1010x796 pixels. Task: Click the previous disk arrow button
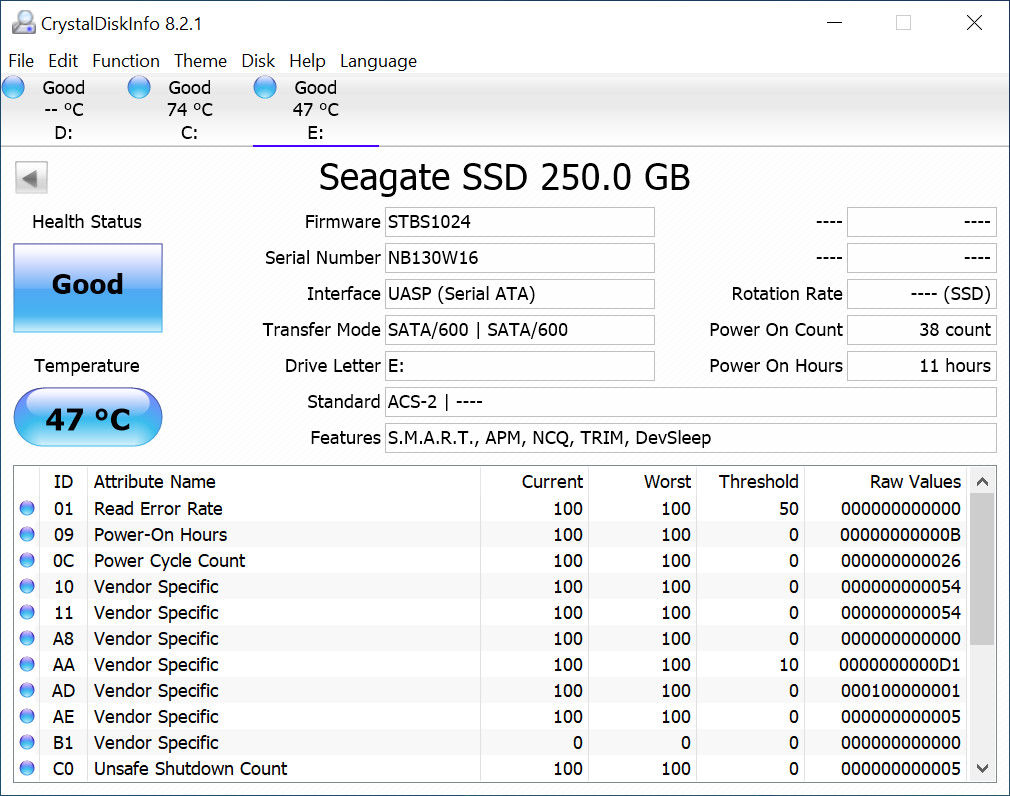tap(32, 178)
